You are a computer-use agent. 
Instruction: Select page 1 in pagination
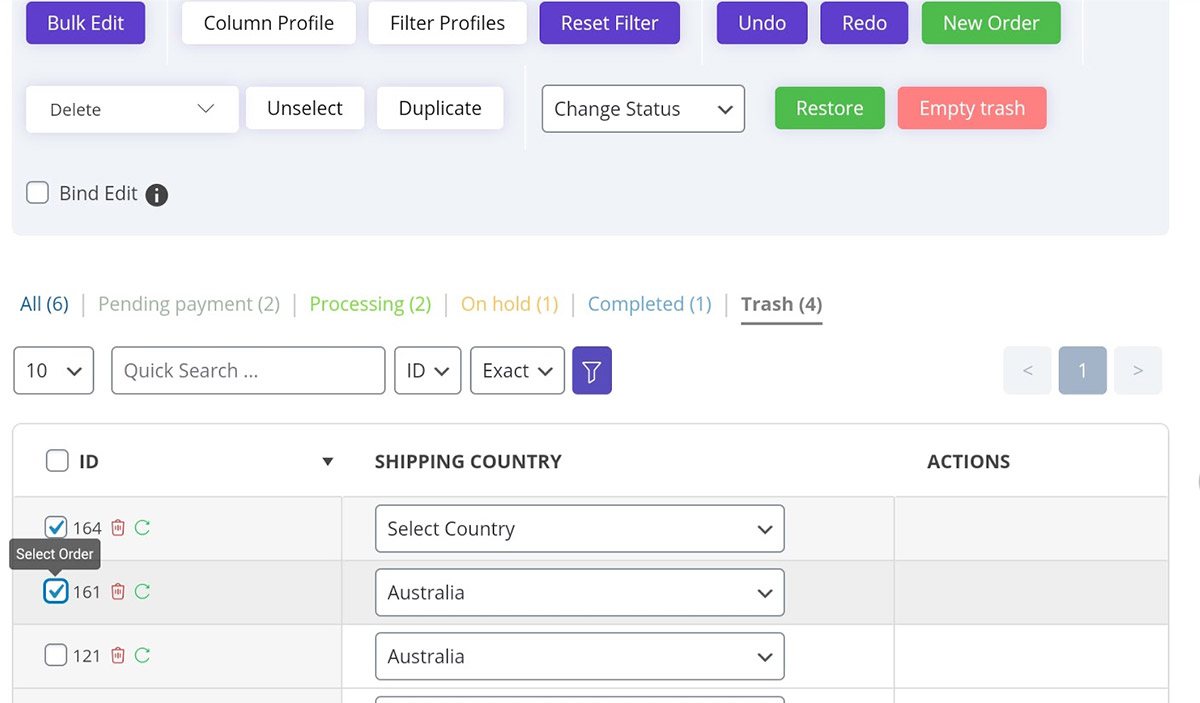click(x=1082, y=371)
